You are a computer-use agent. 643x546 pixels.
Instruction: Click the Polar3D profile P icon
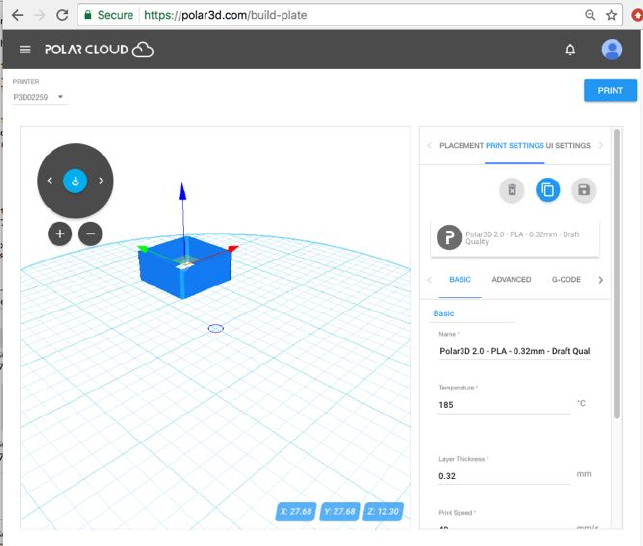pos(449,238)
